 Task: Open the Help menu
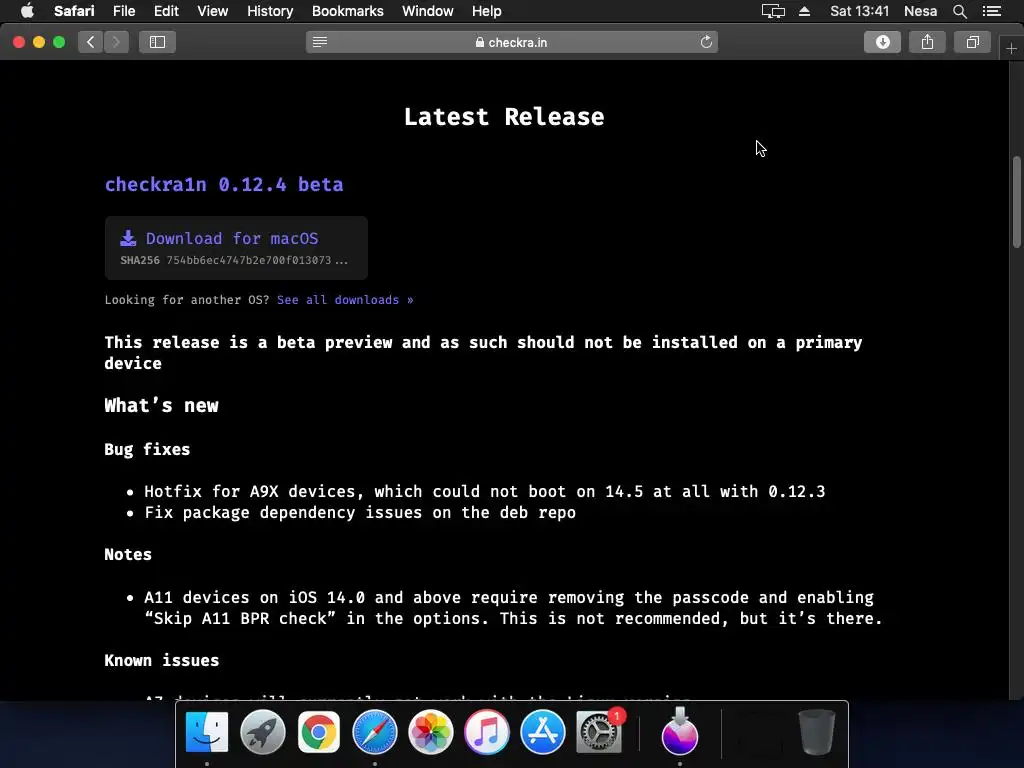point(487,11)
